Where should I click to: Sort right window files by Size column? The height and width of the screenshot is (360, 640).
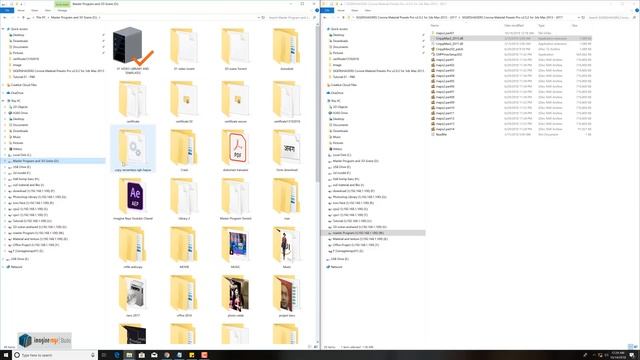pyautogui.click(x=575, y=25)
